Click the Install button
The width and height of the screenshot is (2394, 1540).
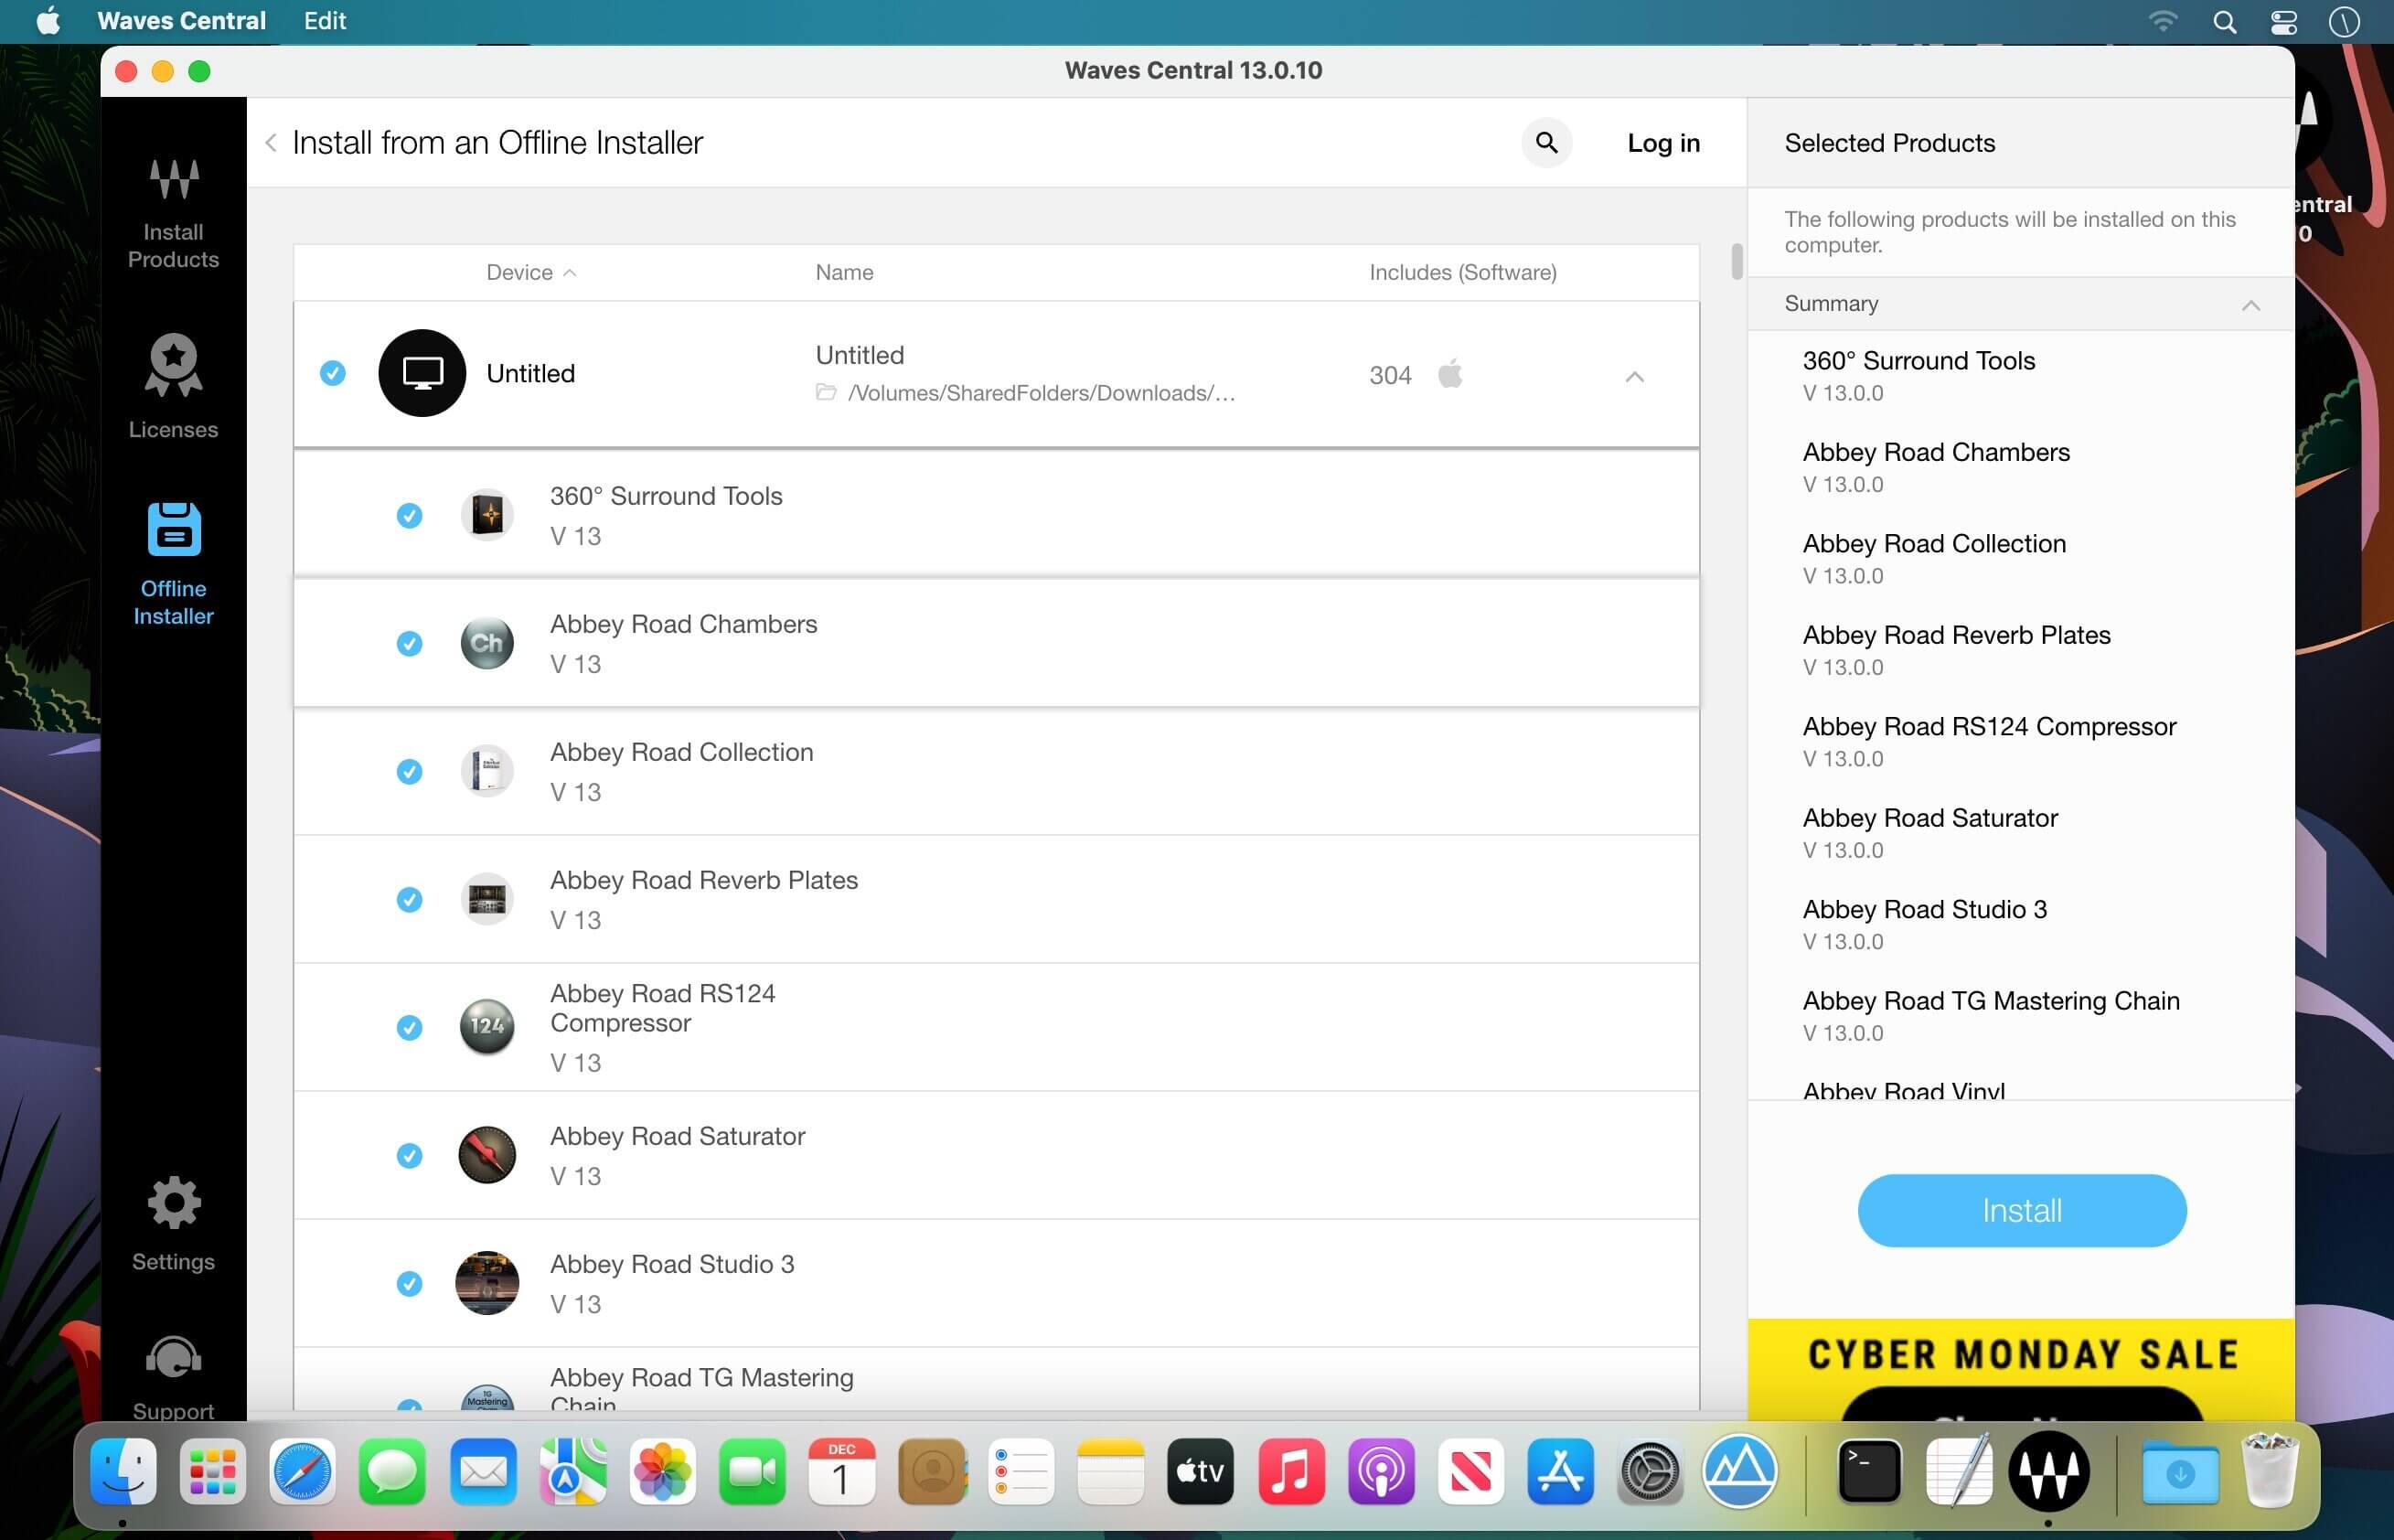tap(2021, 1210)
